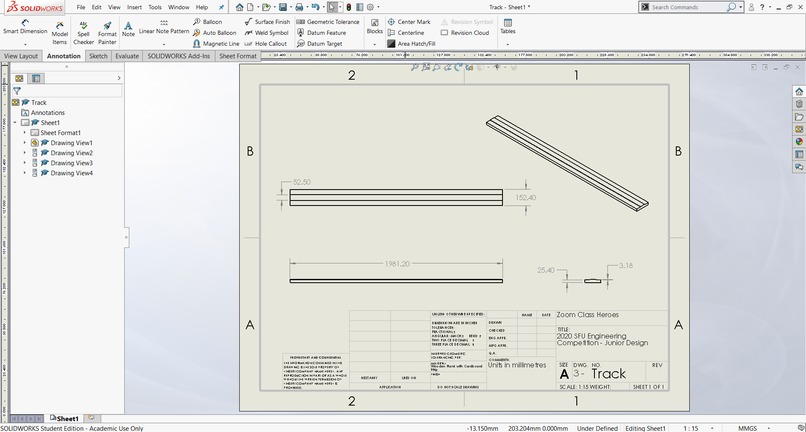806x432 pixels.
Task: Open the Sheet1 tab at the bottom
Action: point(64,419)
